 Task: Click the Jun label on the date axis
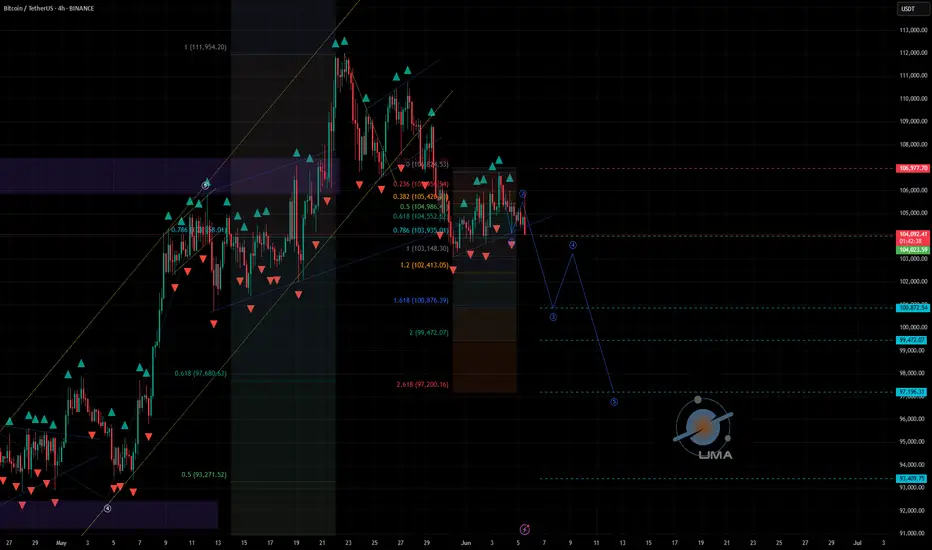[466, 543]
